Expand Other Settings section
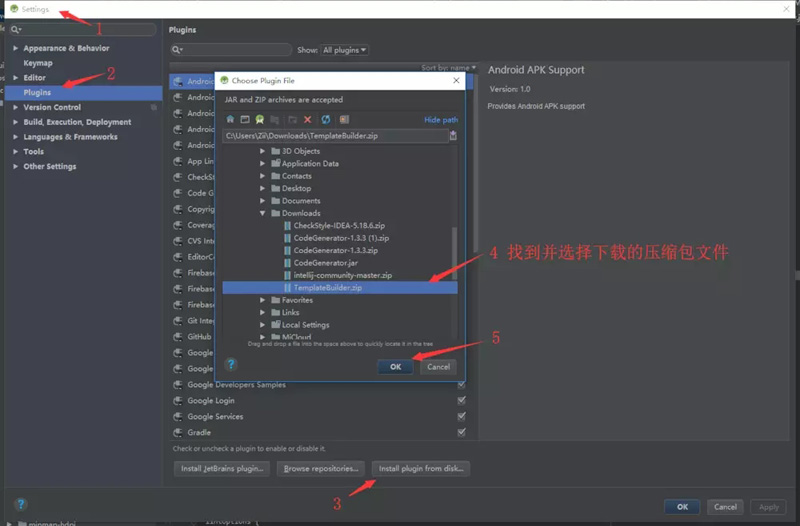Viewport: 800px width, 526px height. tap(15, 166)
